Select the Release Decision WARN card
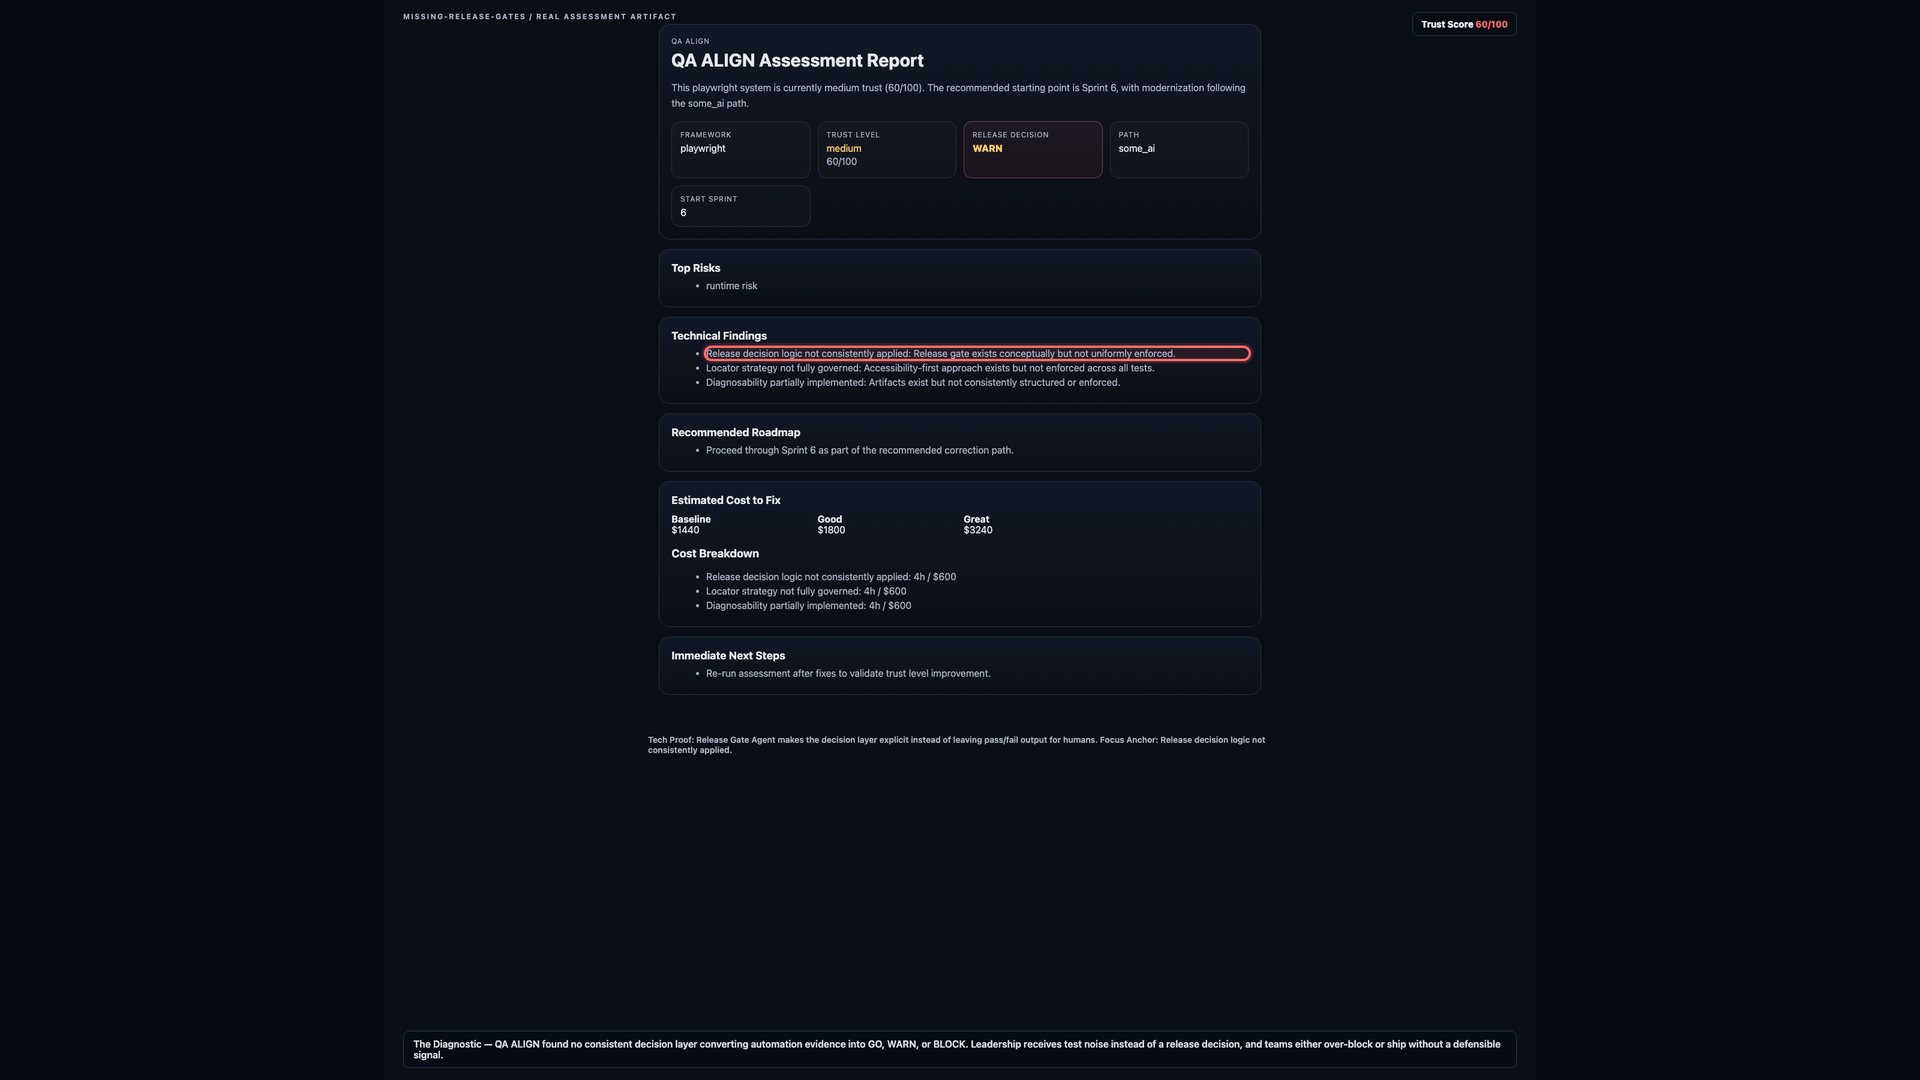Viewport: 1920px width, 1080px height. (1033, 150)
